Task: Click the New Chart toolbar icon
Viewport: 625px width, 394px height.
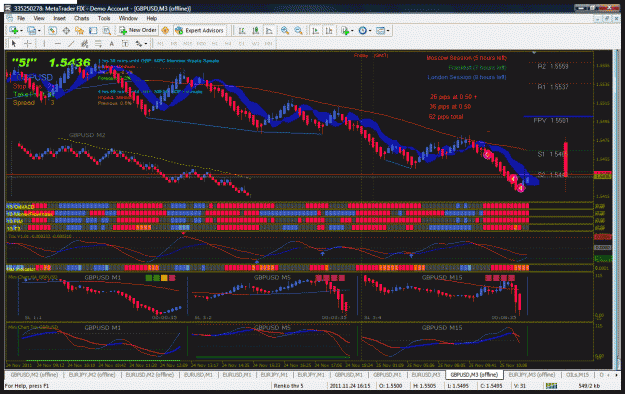Action: (14, 30)
